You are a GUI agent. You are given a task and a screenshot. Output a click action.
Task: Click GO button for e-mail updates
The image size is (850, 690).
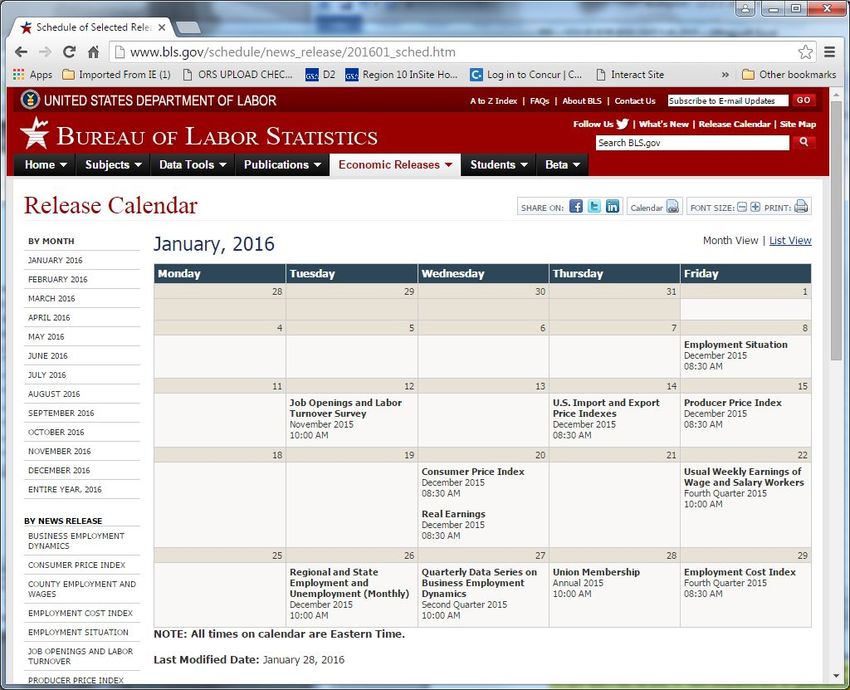coord(803,100)
